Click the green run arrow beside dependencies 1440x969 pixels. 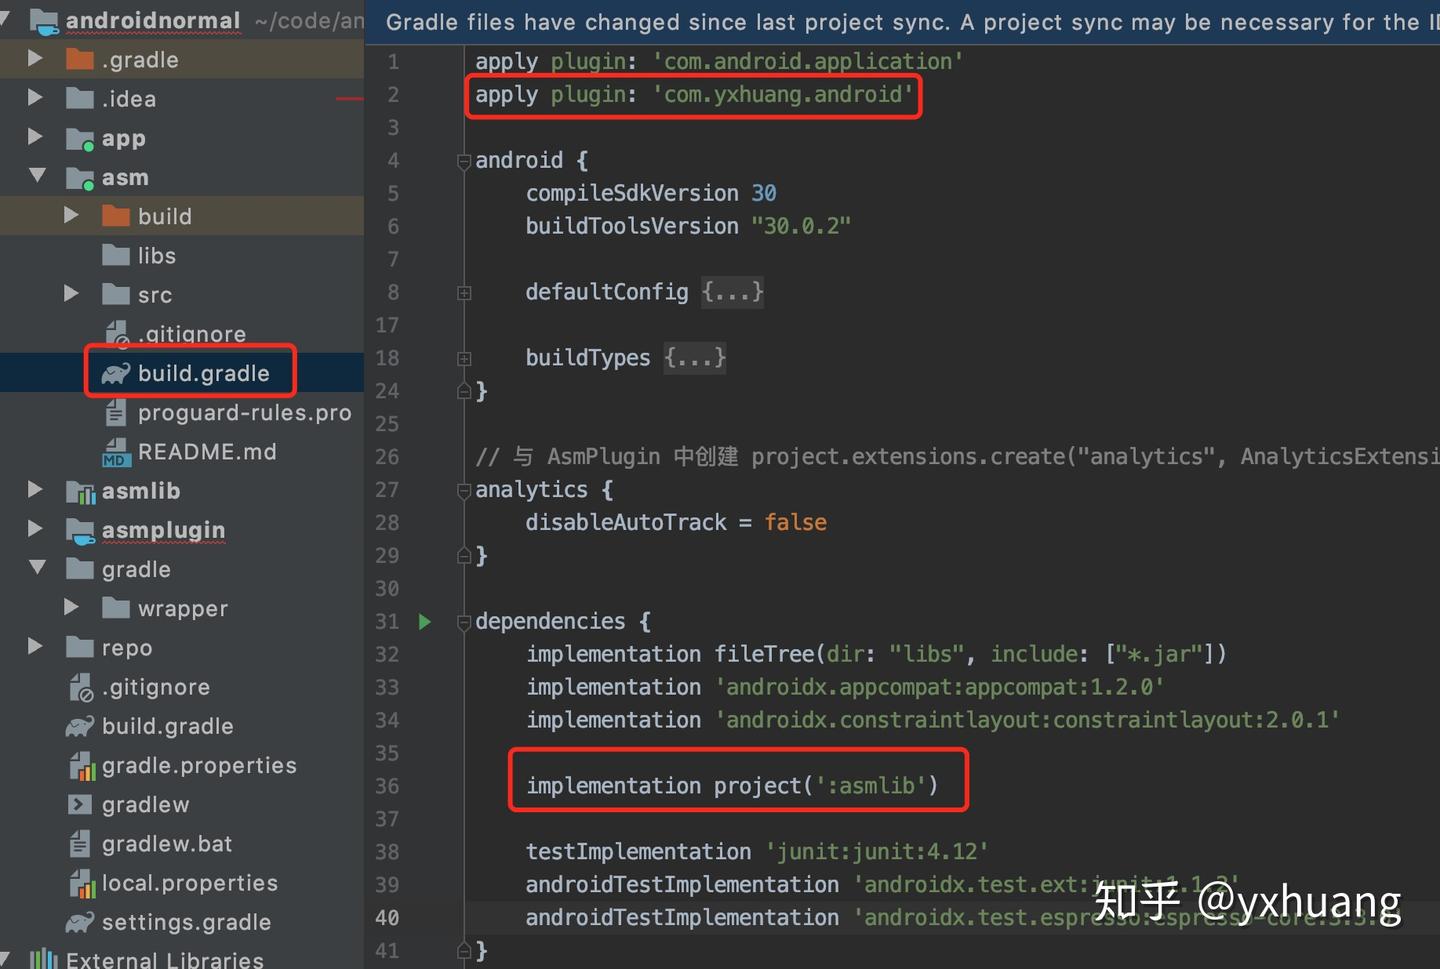pyautogui.click(x=424, y=622)
